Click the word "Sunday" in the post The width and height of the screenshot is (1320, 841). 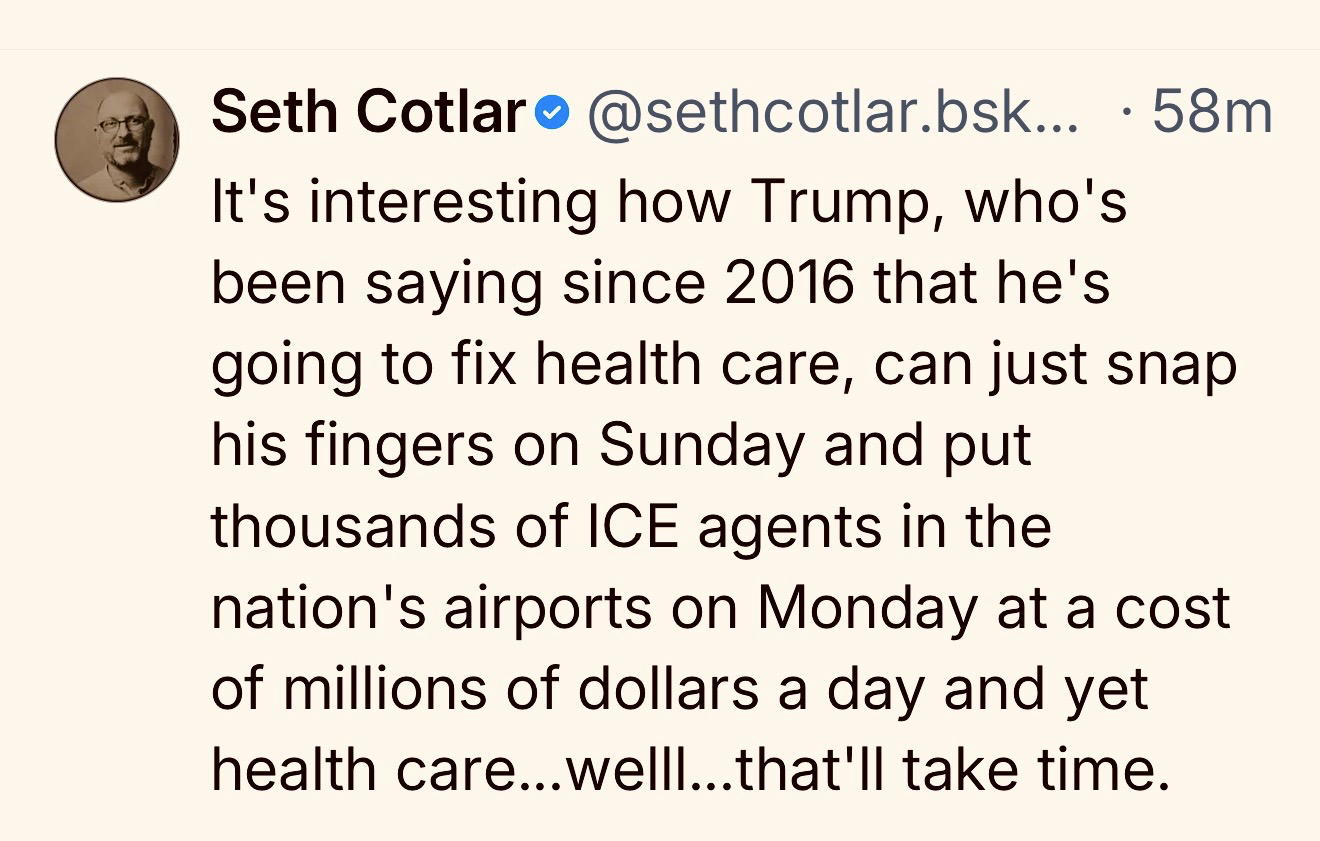701,445
